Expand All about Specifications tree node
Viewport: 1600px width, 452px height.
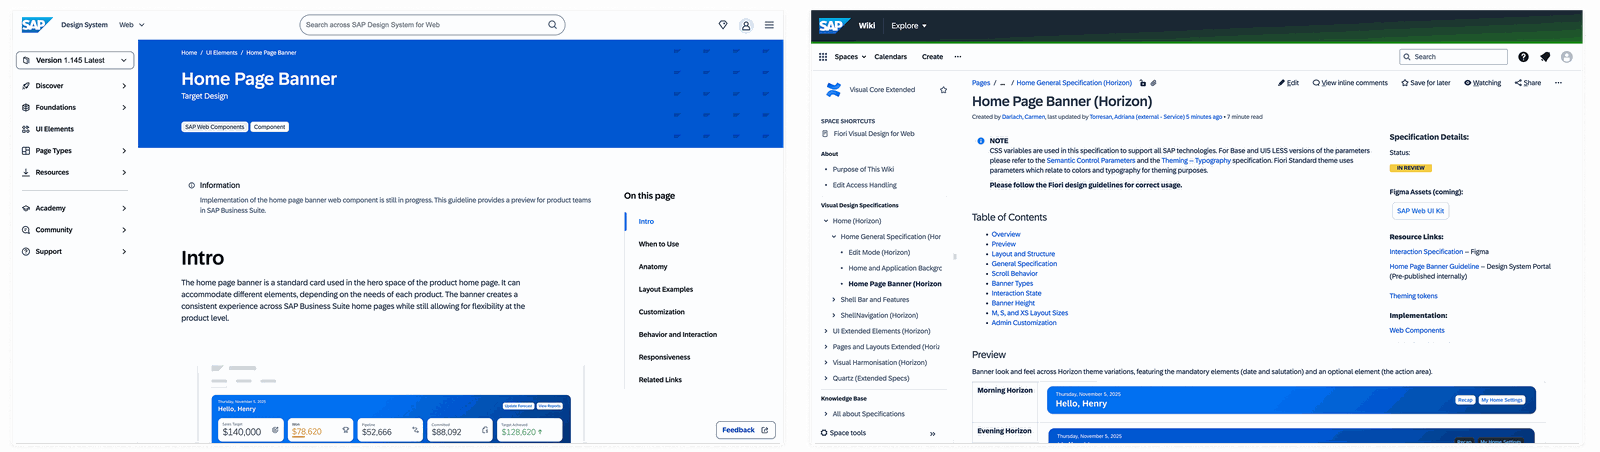pos(826,414)
